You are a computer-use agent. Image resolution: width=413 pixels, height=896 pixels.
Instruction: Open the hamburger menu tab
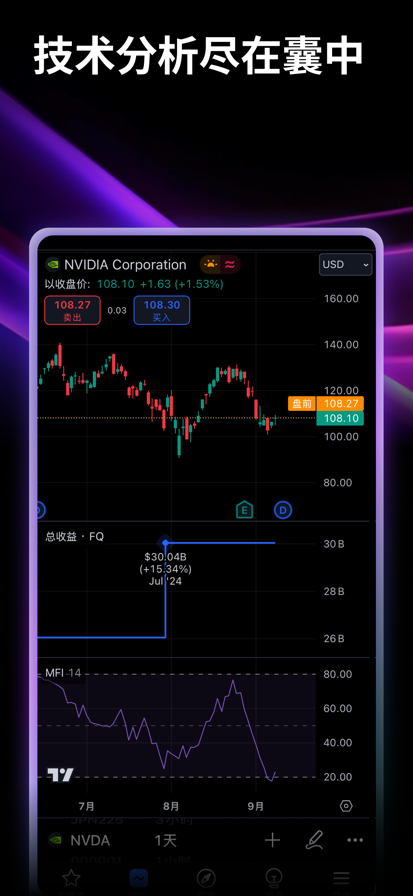pos(342,878)
